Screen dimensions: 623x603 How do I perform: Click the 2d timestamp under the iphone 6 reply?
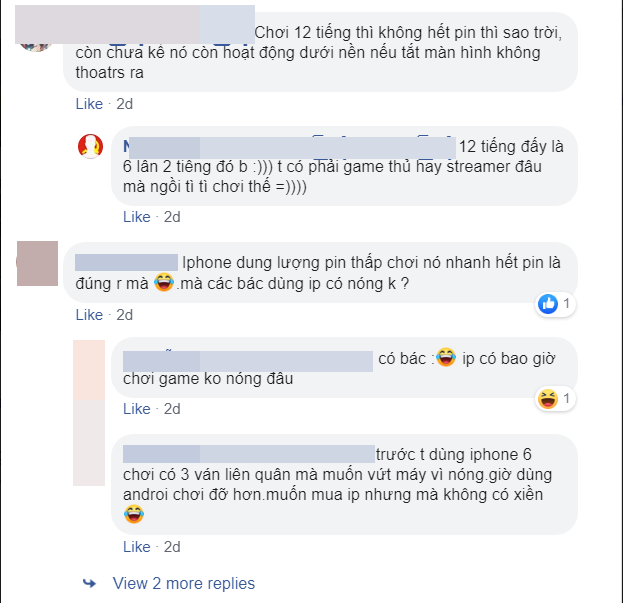pos(172,547)
